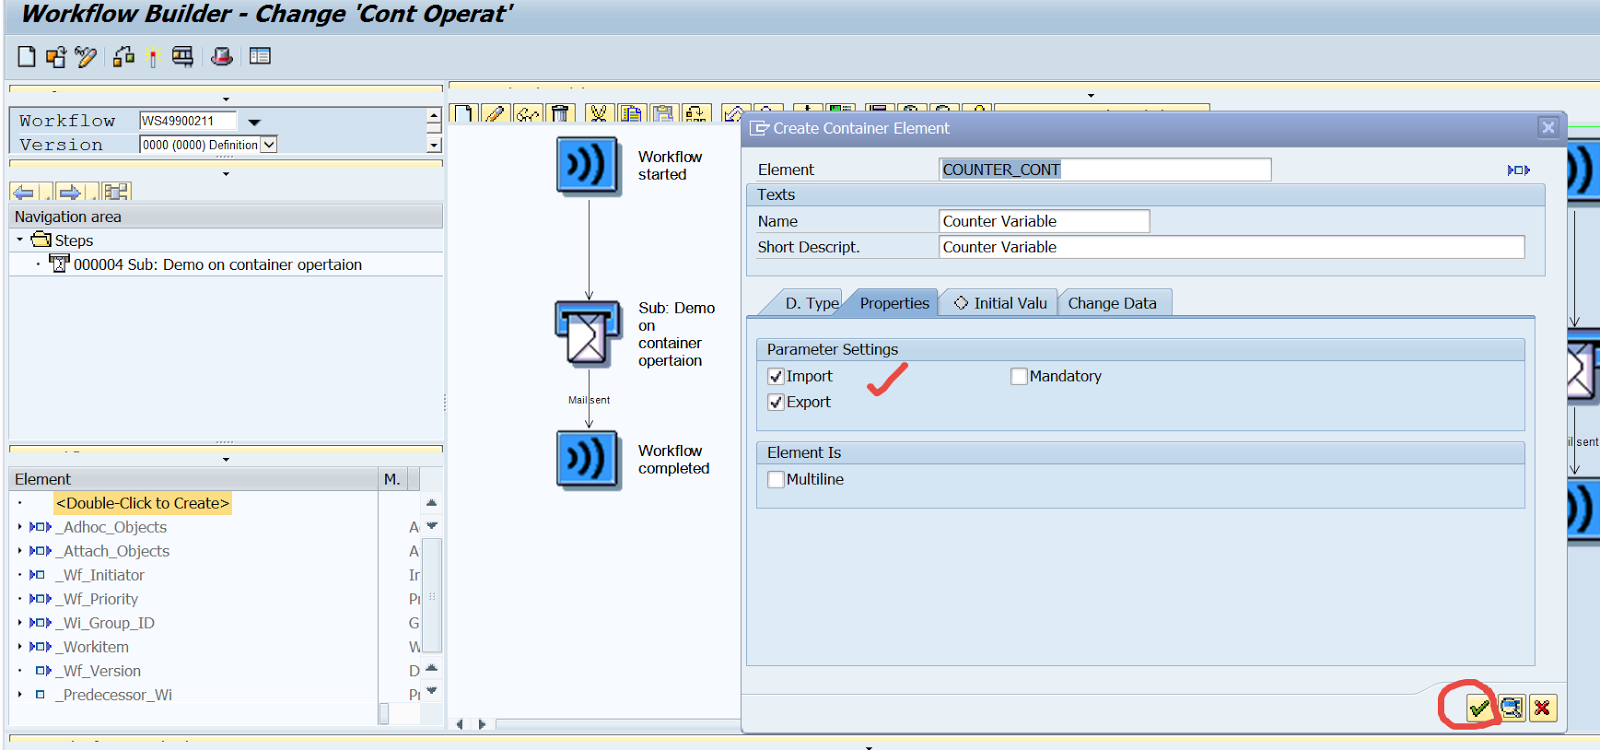The height and width of the screenshot is (750, 1600).
Task: Click the Test truck icon in toolbar
Action: tap(182, 57)
